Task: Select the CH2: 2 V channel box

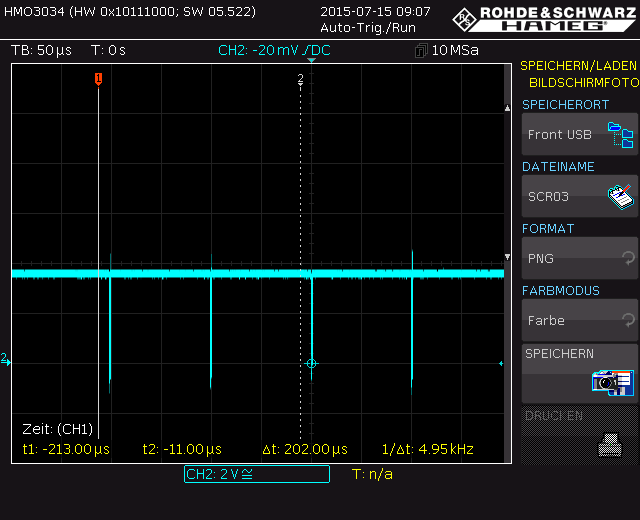Action: pyautogui.click(x=257, y=474)
